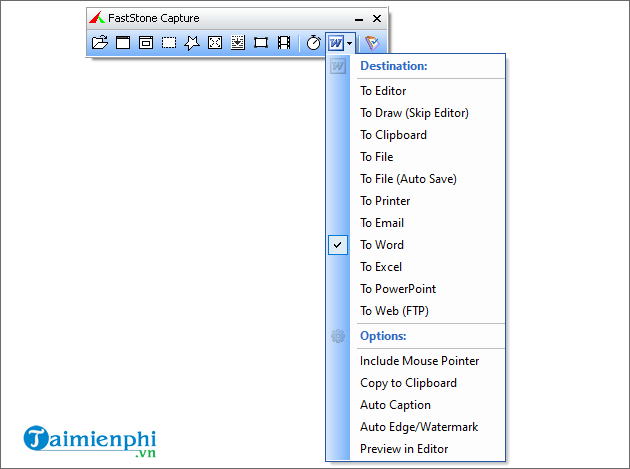Capture scrolling window icon
Viewport: 630px width, 469px height.
click(x=238, y=42)
